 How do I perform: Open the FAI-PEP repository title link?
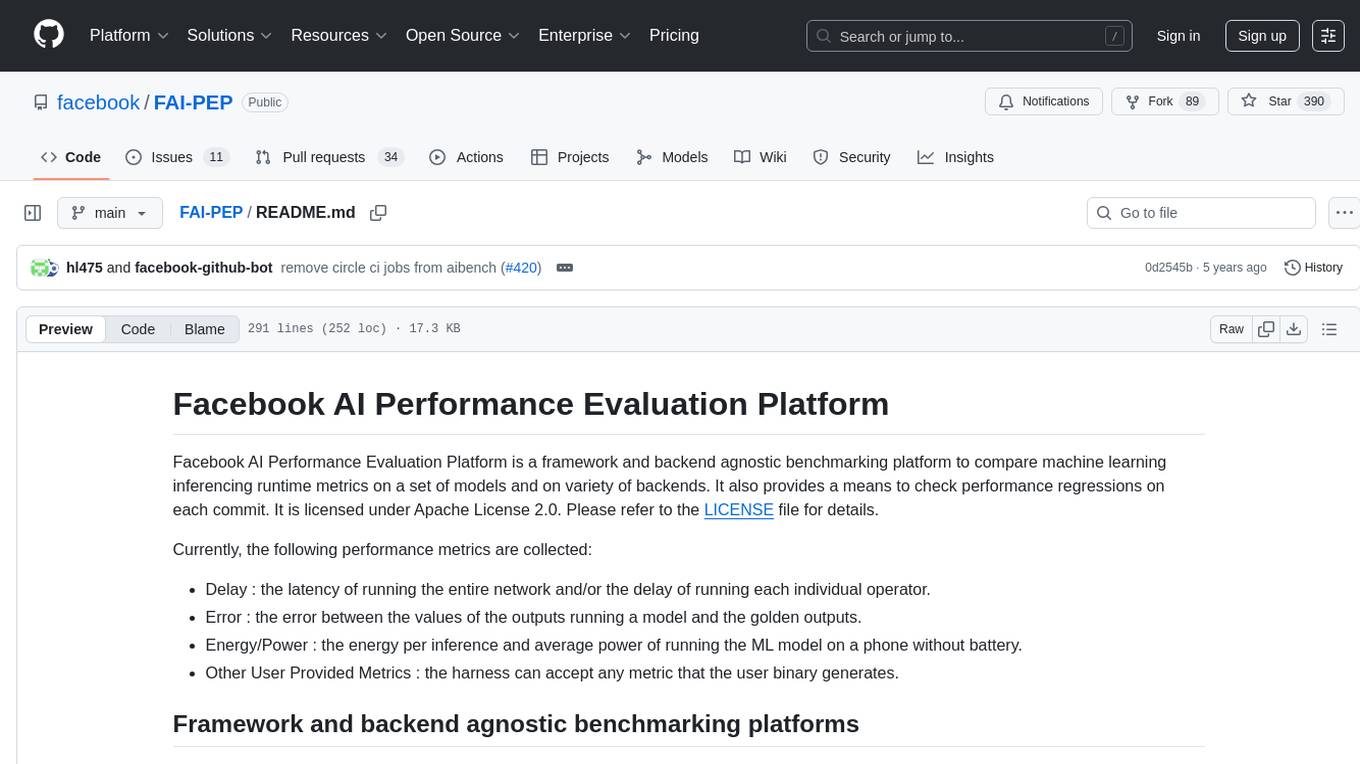pyautogui.click(x=193, y=102)
